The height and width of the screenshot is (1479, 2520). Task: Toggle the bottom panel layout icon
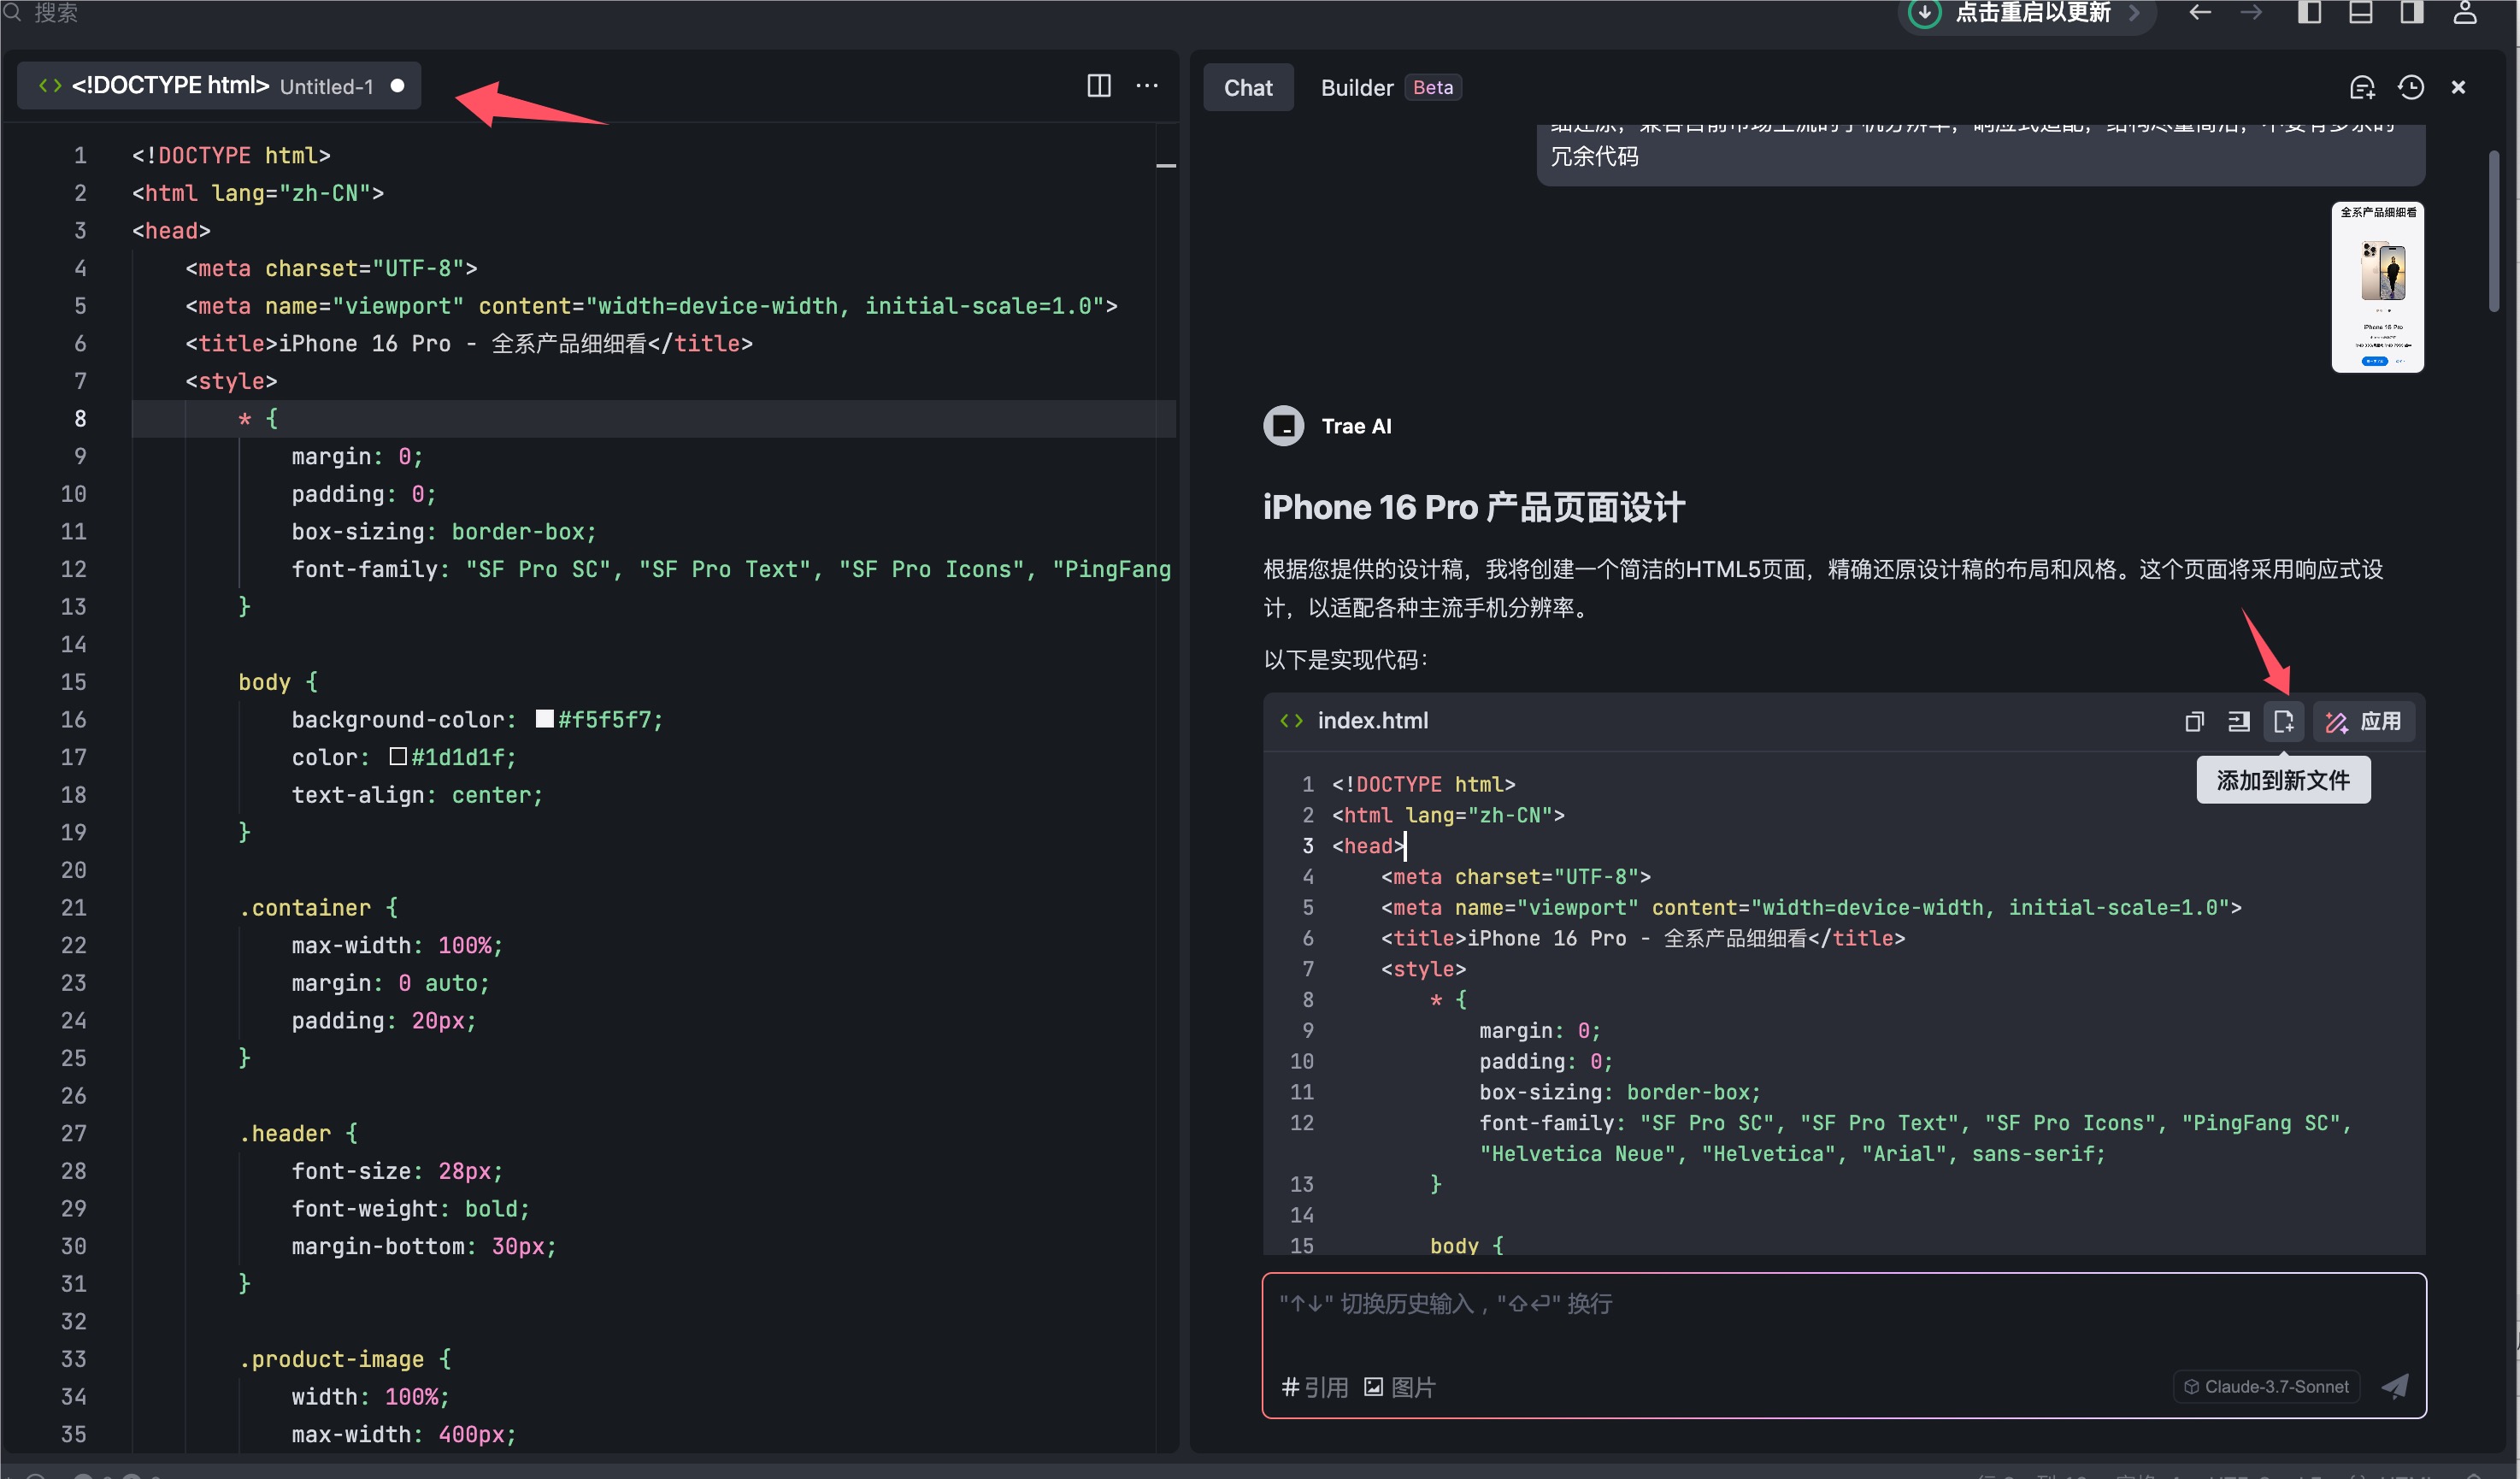[2360, 13]
